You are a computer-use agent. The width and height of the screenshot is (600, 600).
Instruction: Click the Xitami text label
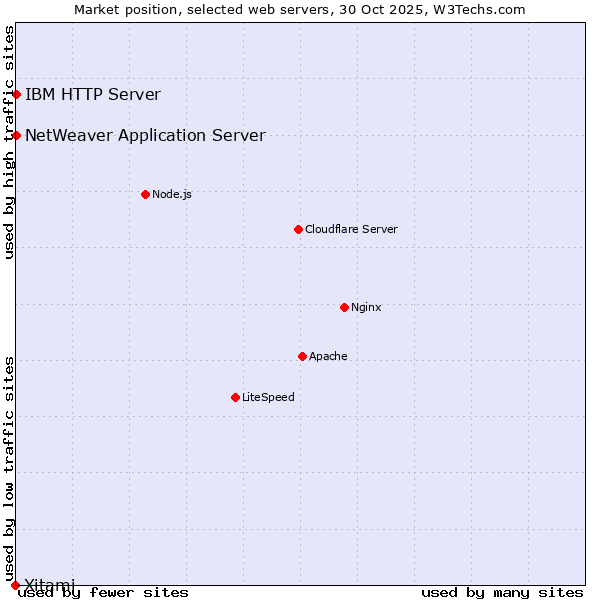click(49, 584)
